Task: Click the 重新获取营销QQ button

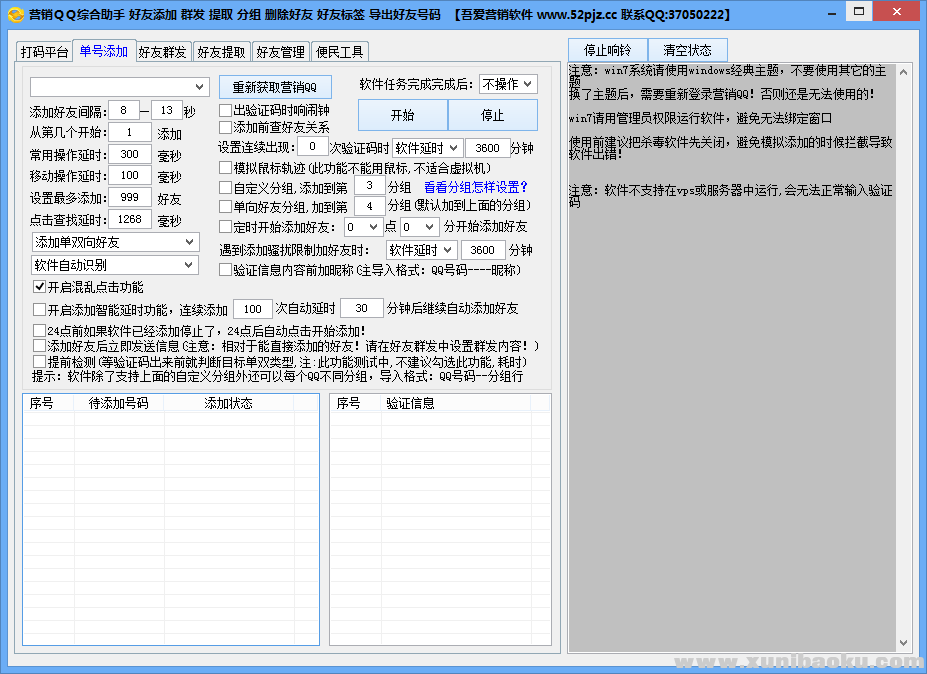Action: (x=275, y=86)
